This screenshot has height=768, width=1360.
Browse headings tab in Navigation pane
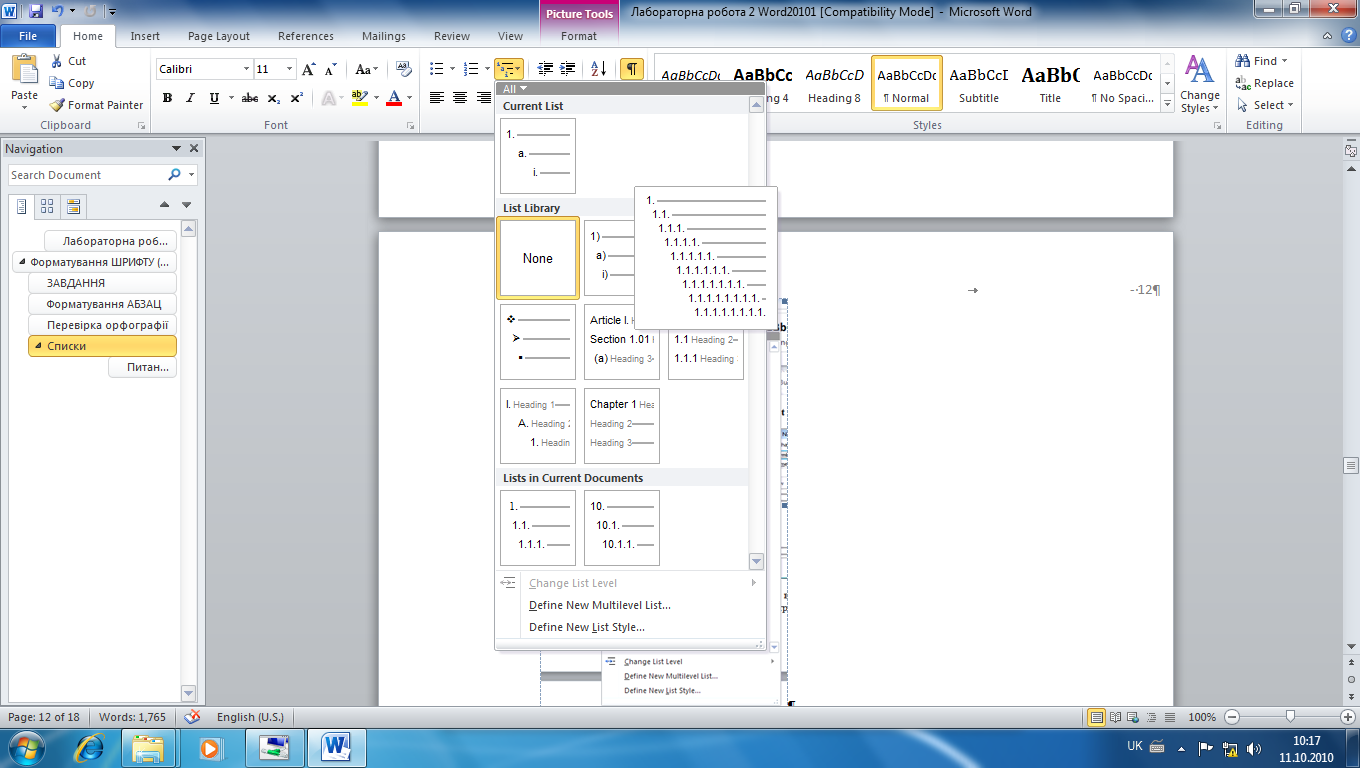pyautogui.click(x=22, y=207)
